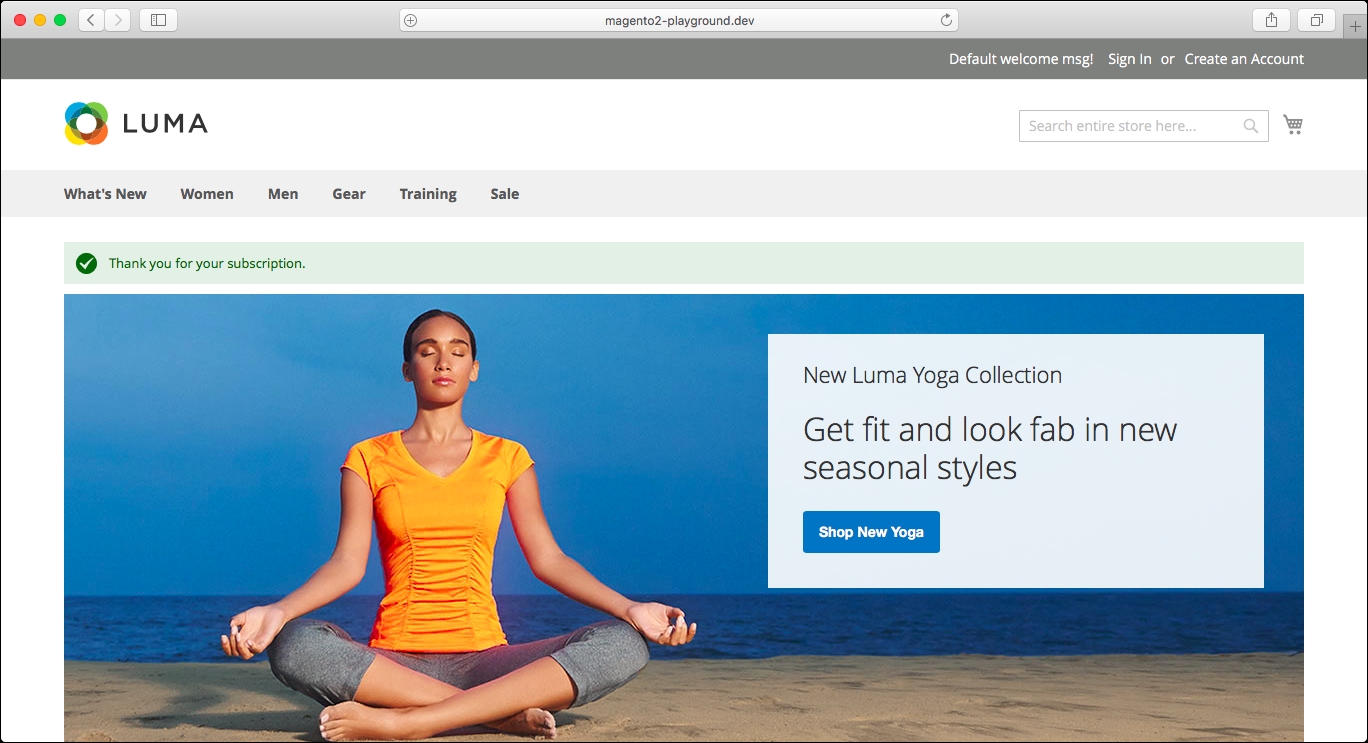Viewport: 1368px width, 743px height.
Task: Show all tabs overview icon
Action: click(x=1316, y=20)
